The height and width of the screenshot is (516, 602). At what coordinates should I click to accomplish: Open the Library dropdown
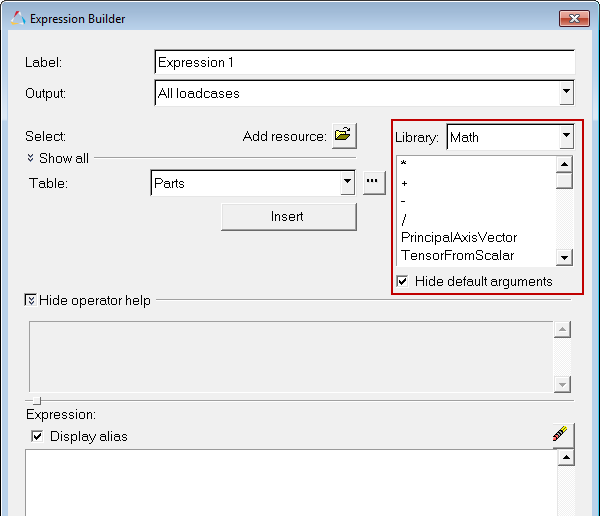click(566, 137)
